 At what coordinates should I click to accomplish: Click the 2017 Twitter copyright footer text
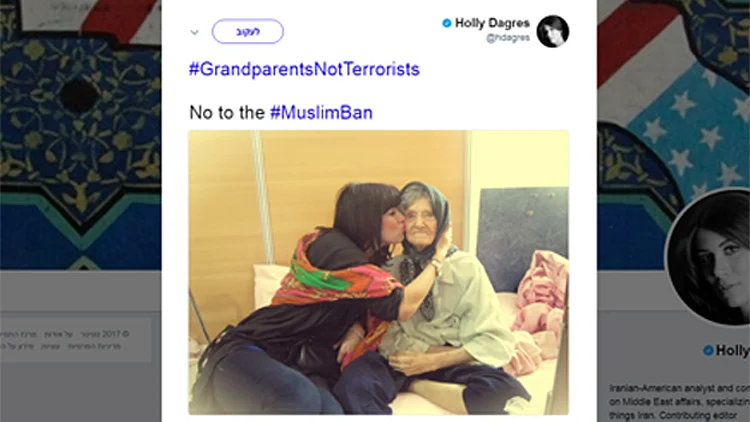pos(105,334)
